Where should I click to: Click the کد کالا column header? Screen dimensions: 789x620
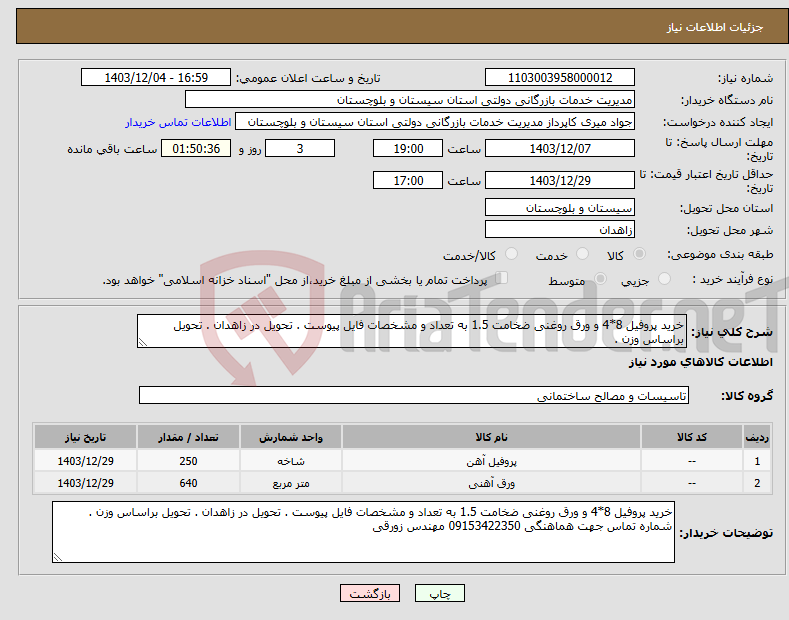pos(692,437)
